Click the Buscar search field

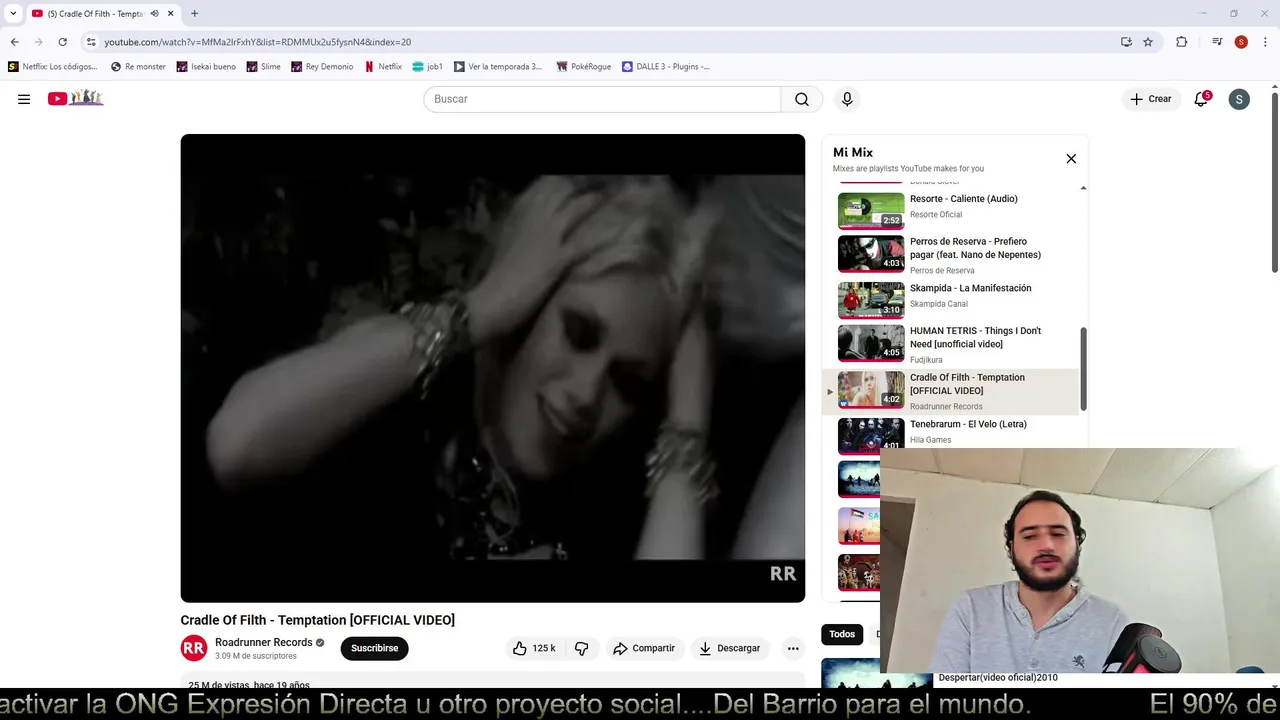602,99
